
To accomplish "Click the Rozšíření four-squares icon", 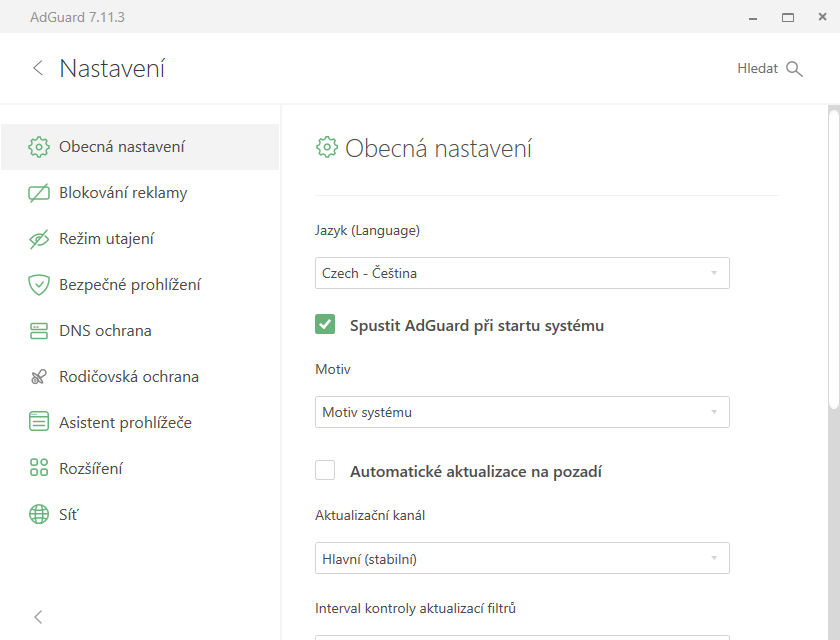I will click(39, 468).
